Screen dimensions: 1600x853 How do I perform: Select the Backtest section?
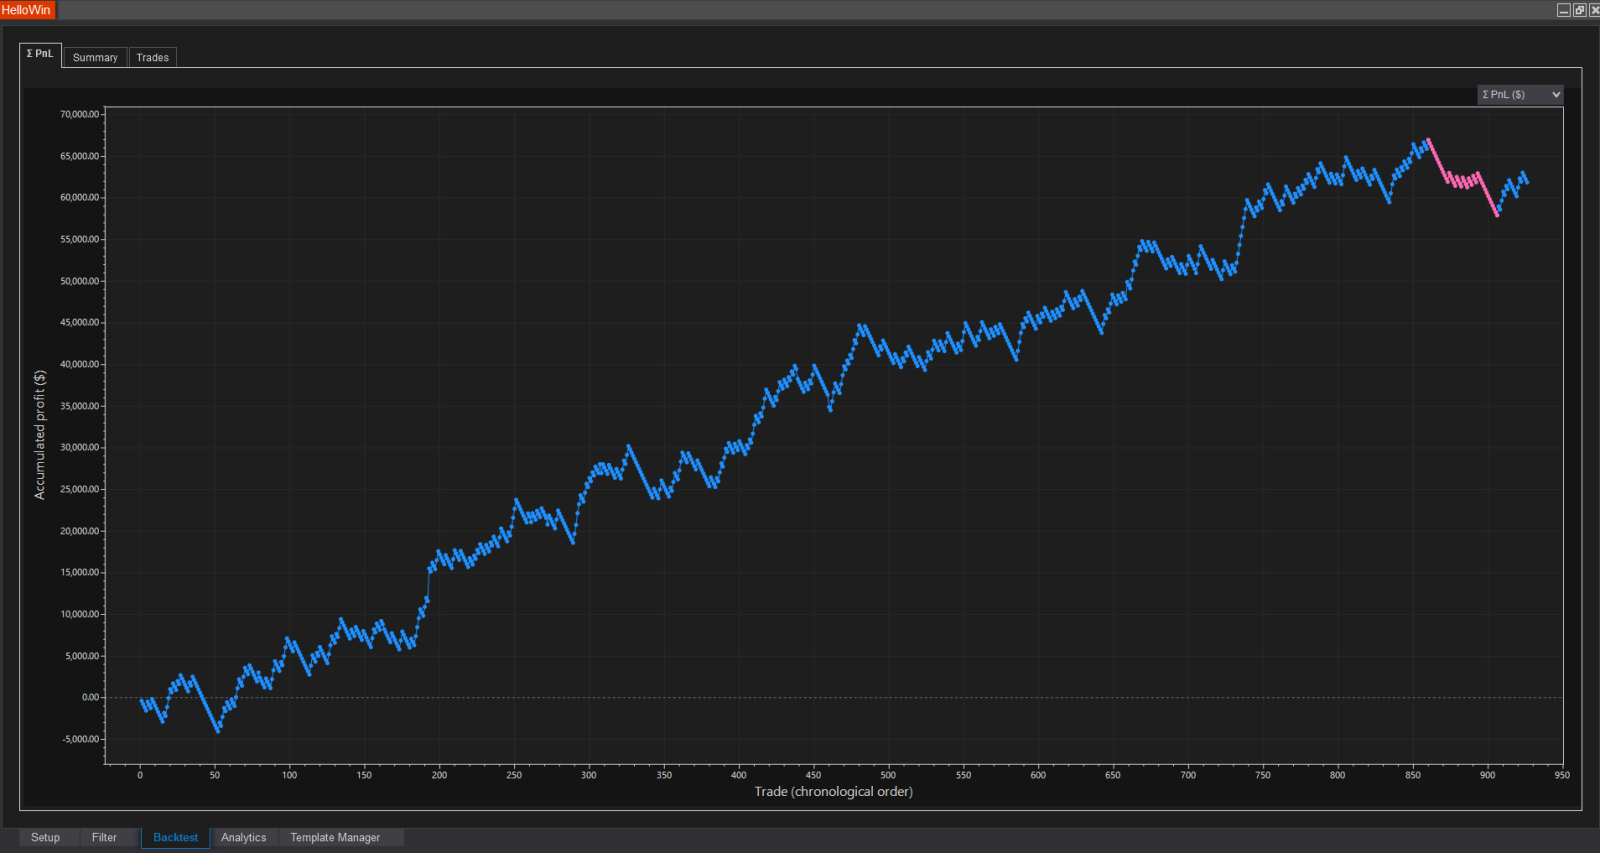tap(175, 838)
